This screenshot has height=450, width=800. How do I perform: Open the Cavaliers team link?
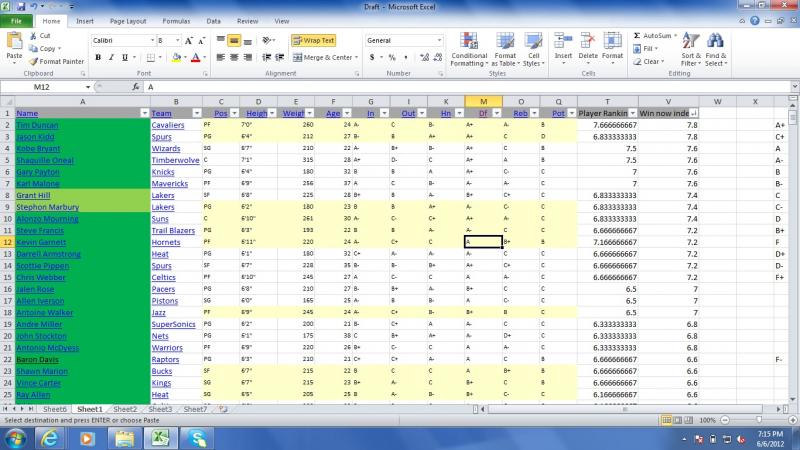point(168,125)
